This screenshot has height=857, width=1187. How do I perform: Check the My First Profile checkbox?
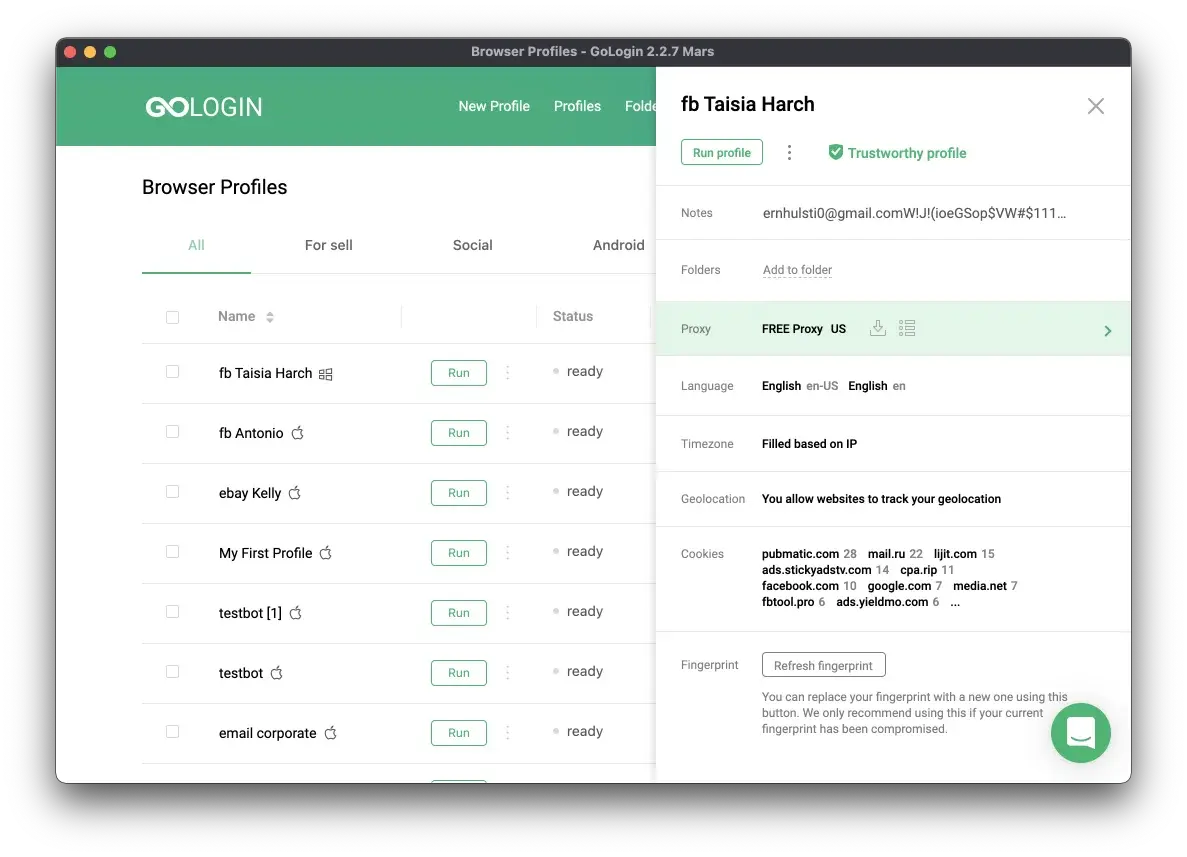tap(173, 552)
